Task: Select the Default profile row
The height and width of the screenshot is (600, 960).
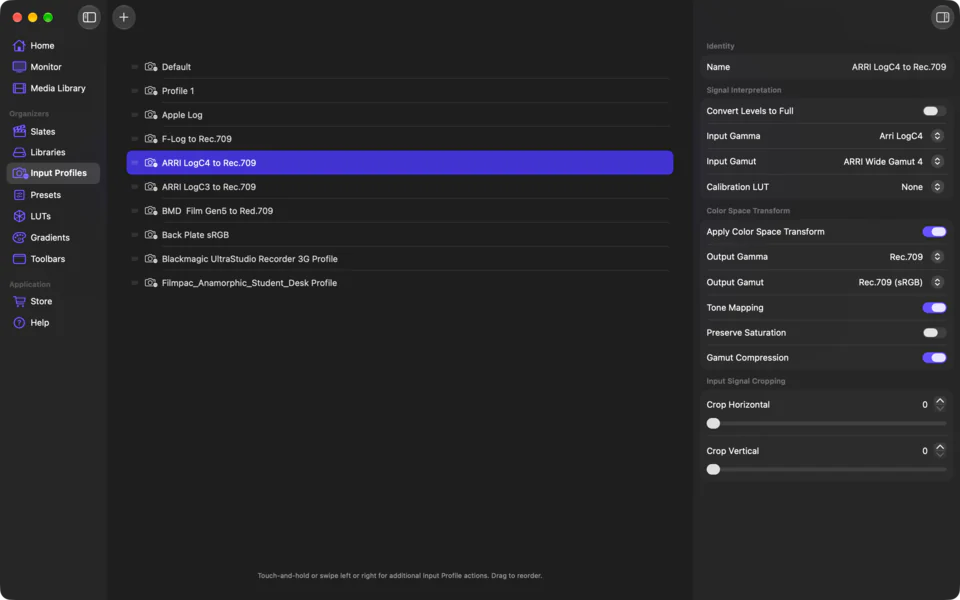Action: click(x=400, y=67)
